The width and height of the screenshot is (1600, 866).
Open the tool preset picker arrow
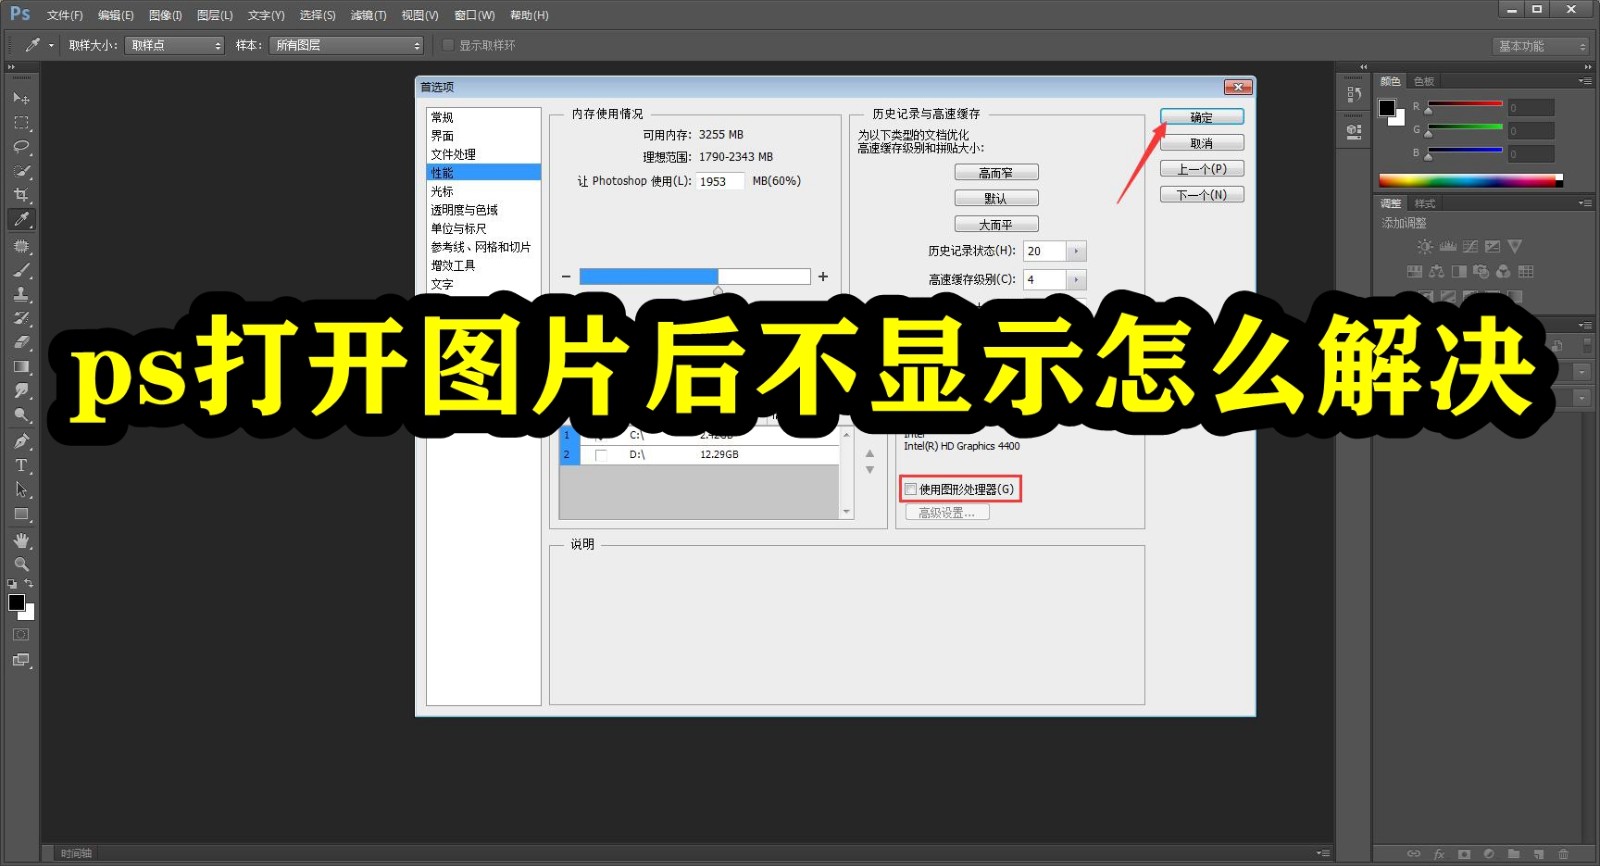pyautogui.click(x=51, y=45)
